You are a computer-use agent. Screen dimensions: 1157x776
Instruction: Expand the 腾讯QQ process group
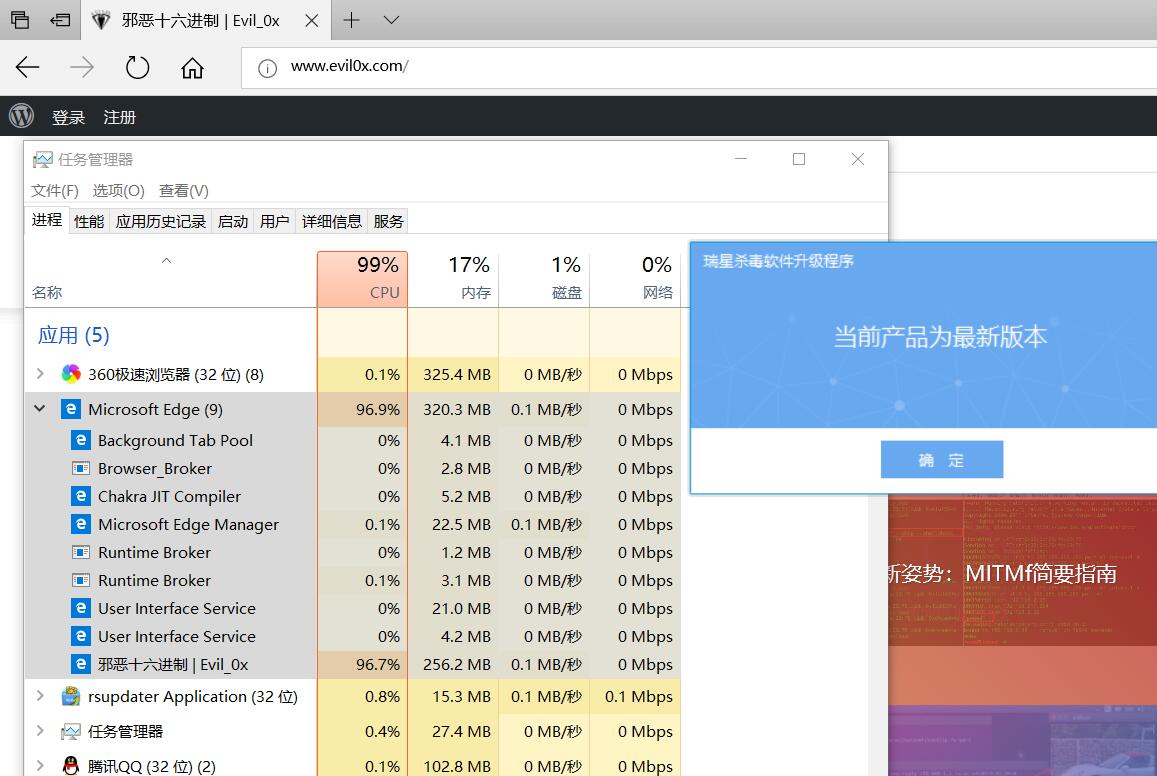(40, 766)
